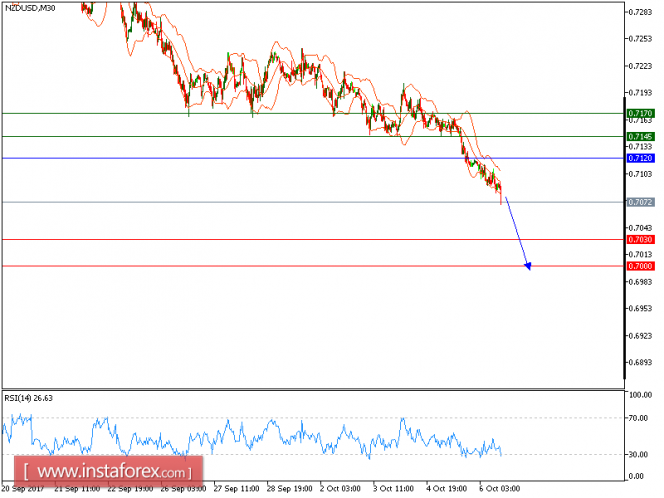Screen dimensions: 664x498
Task: Click the 4 Oct 19:00 time label
Action: click(x=447, y=489)
